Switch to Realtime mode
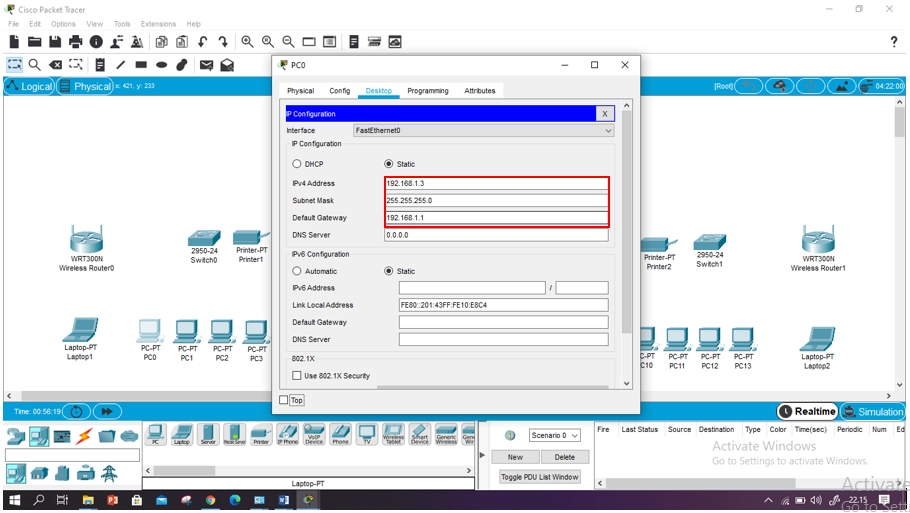This screenshot has width=910, height=513. coord(808,411)
